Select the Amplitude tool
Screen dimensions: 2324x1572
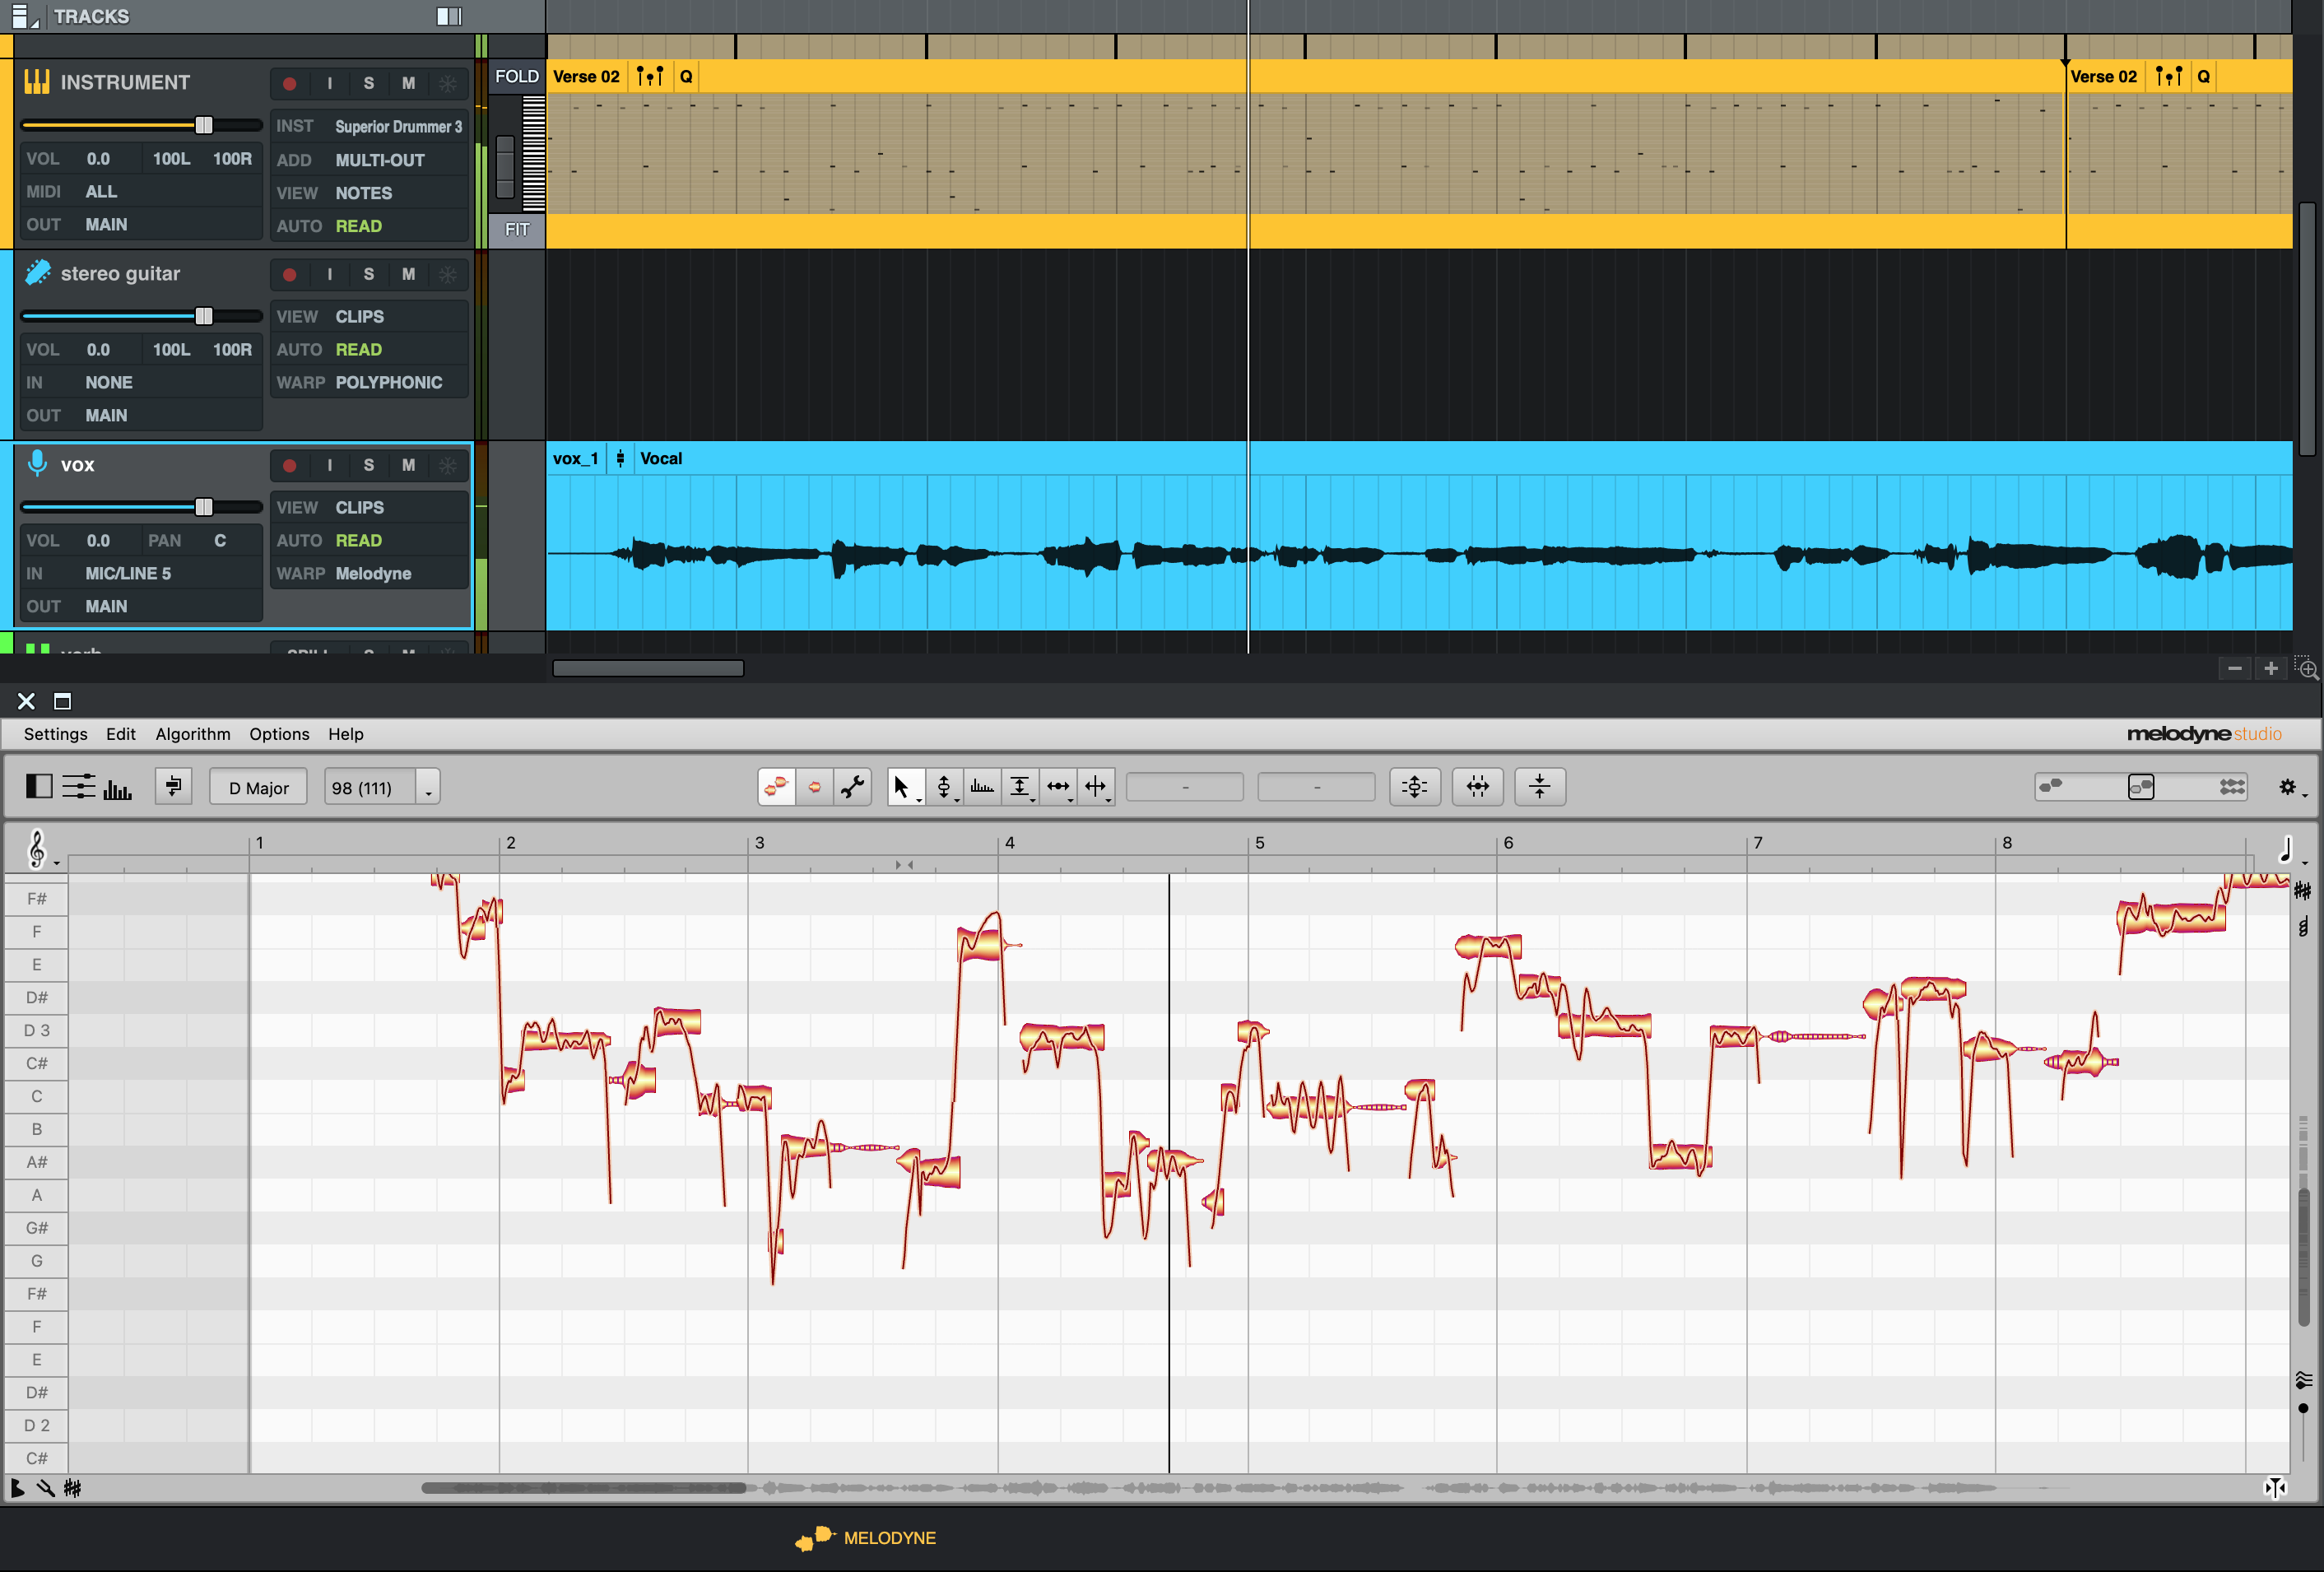coord(1019,788)
